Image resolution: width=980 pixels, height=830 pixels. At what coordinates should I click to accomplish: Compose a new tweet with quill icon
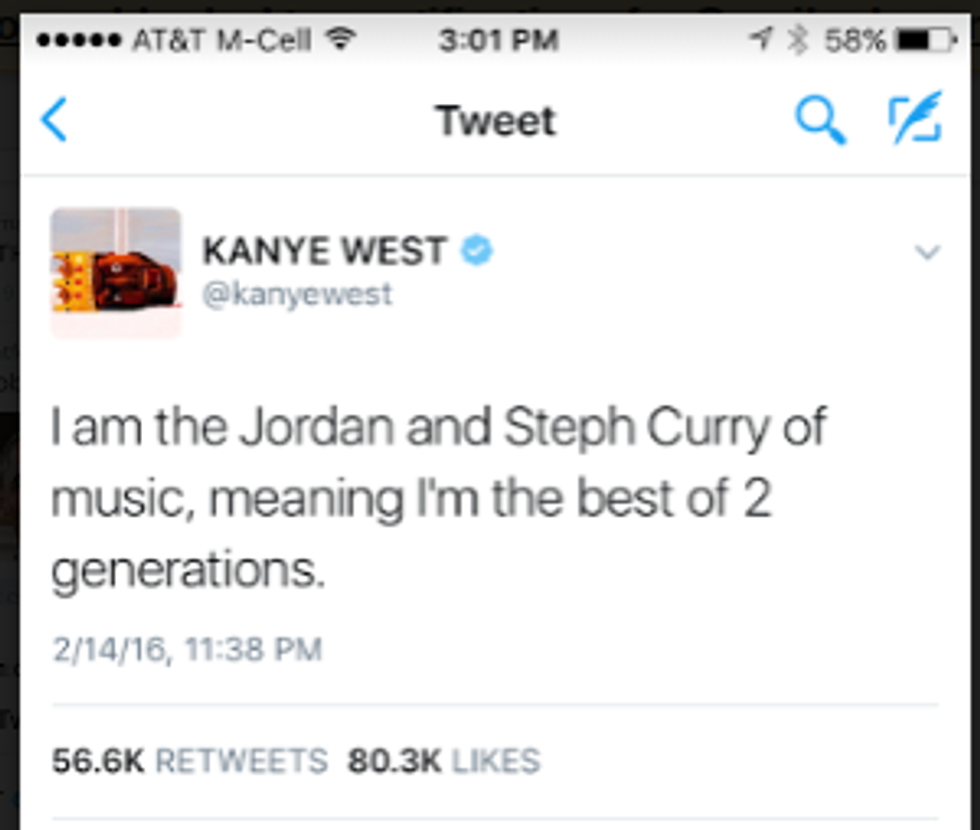[916, 118]
